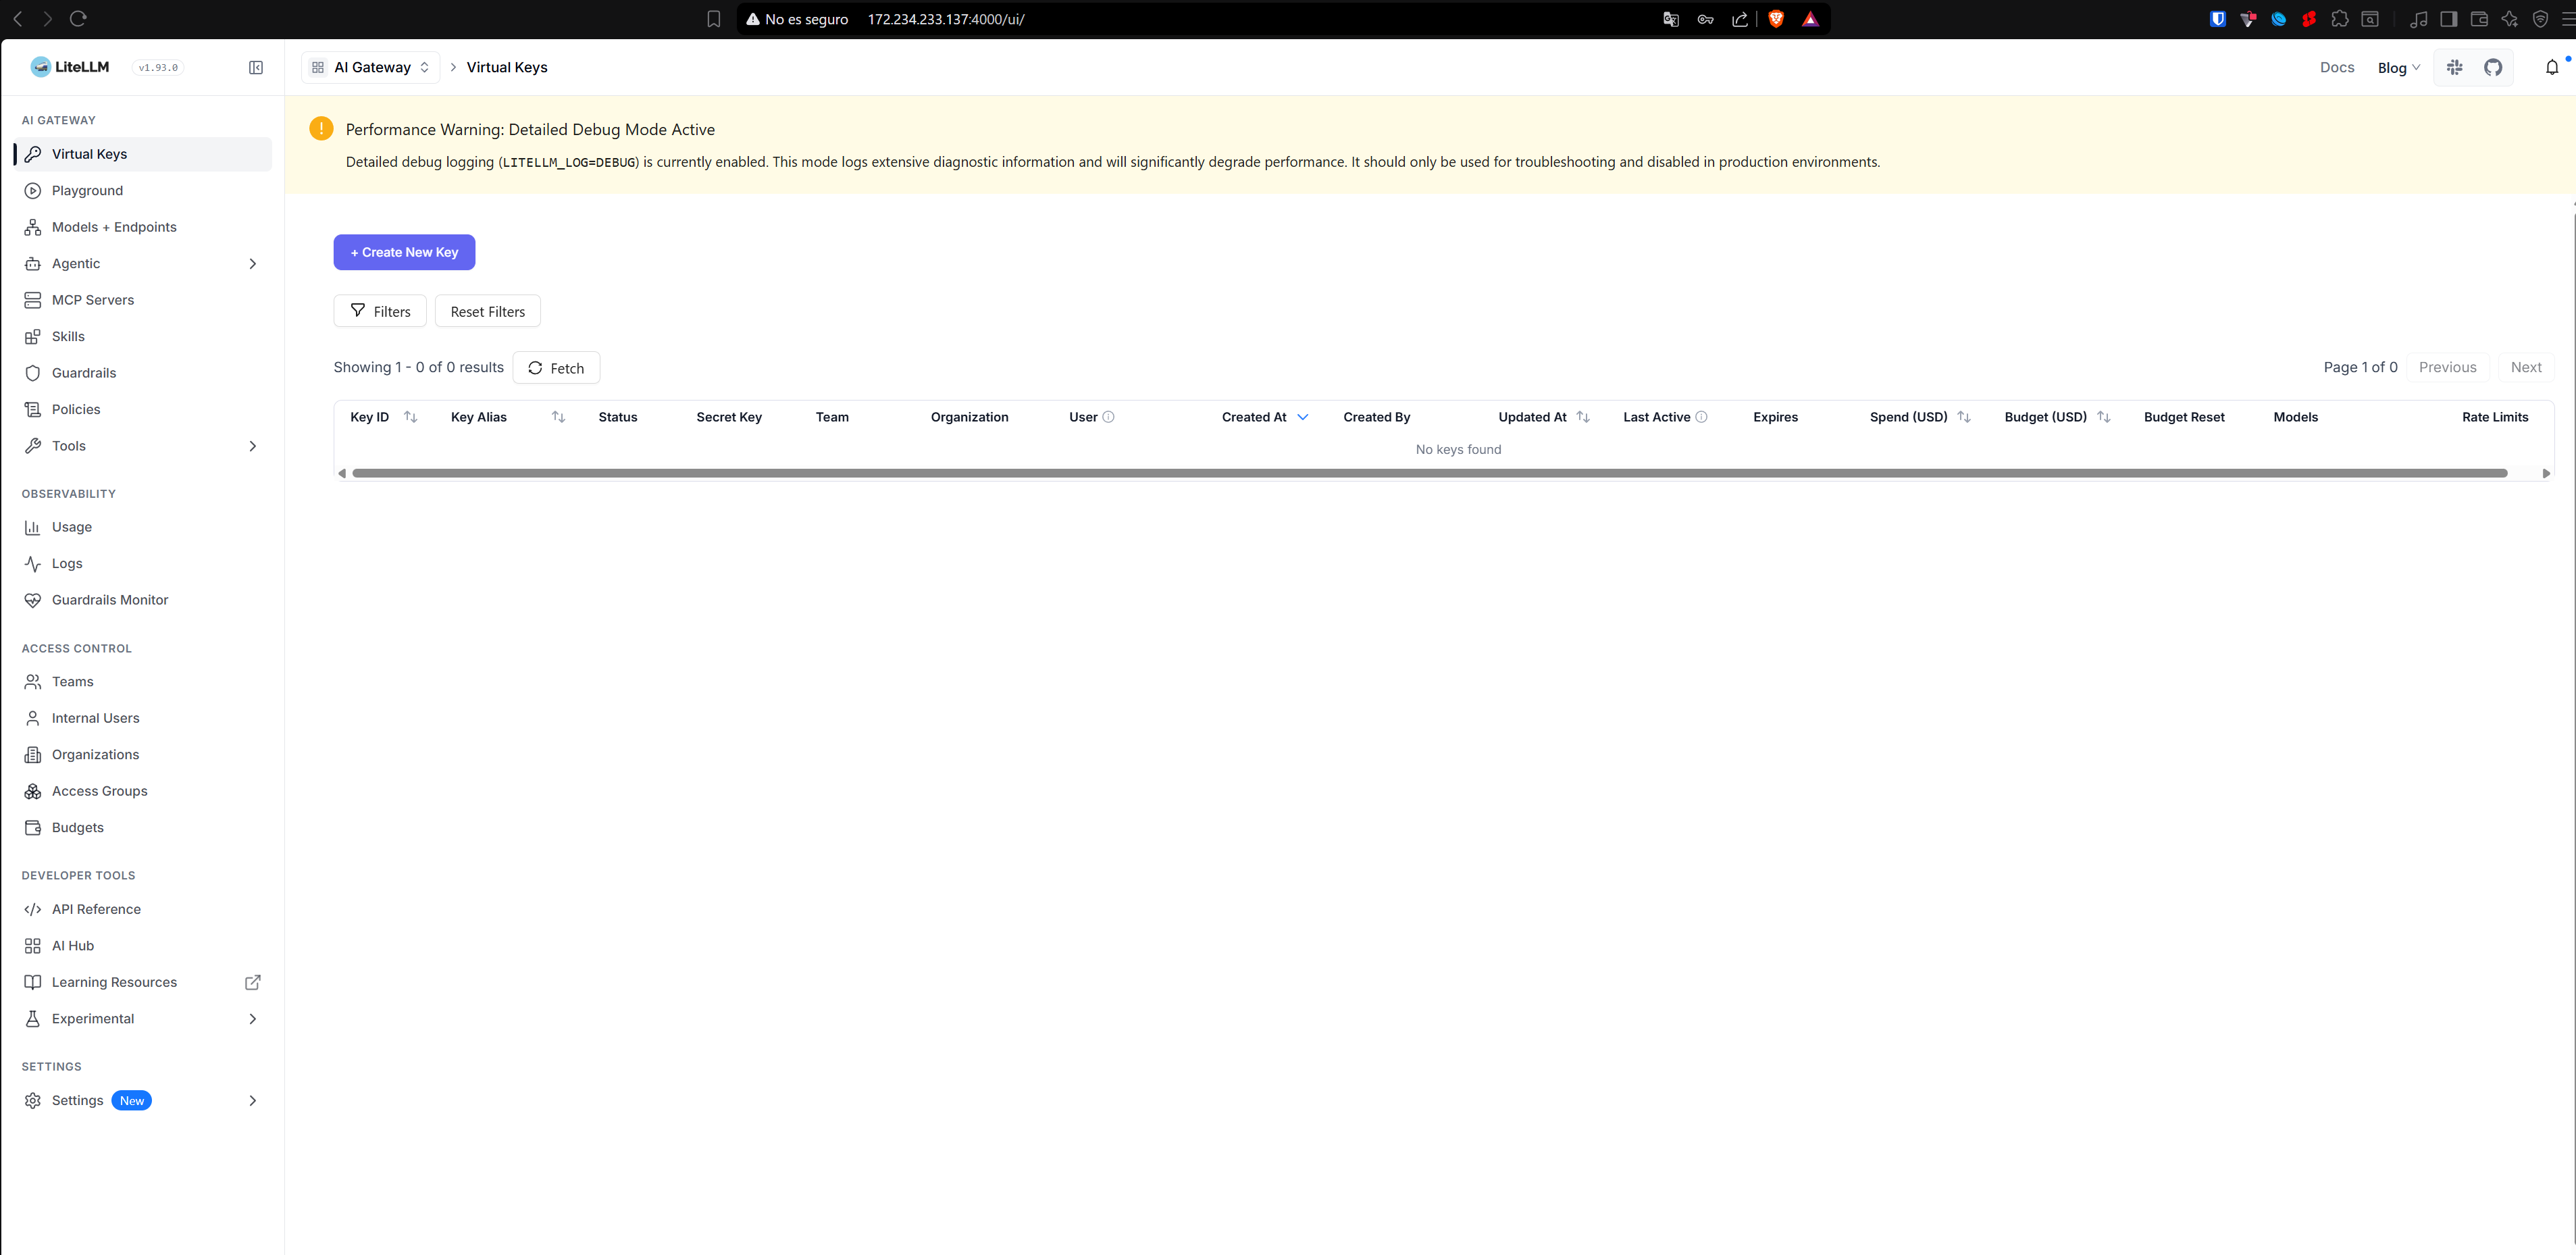Viewport: 2576px width, 1255px height.
Task: Open the Policies page
Action: click(x=143, y=410)
